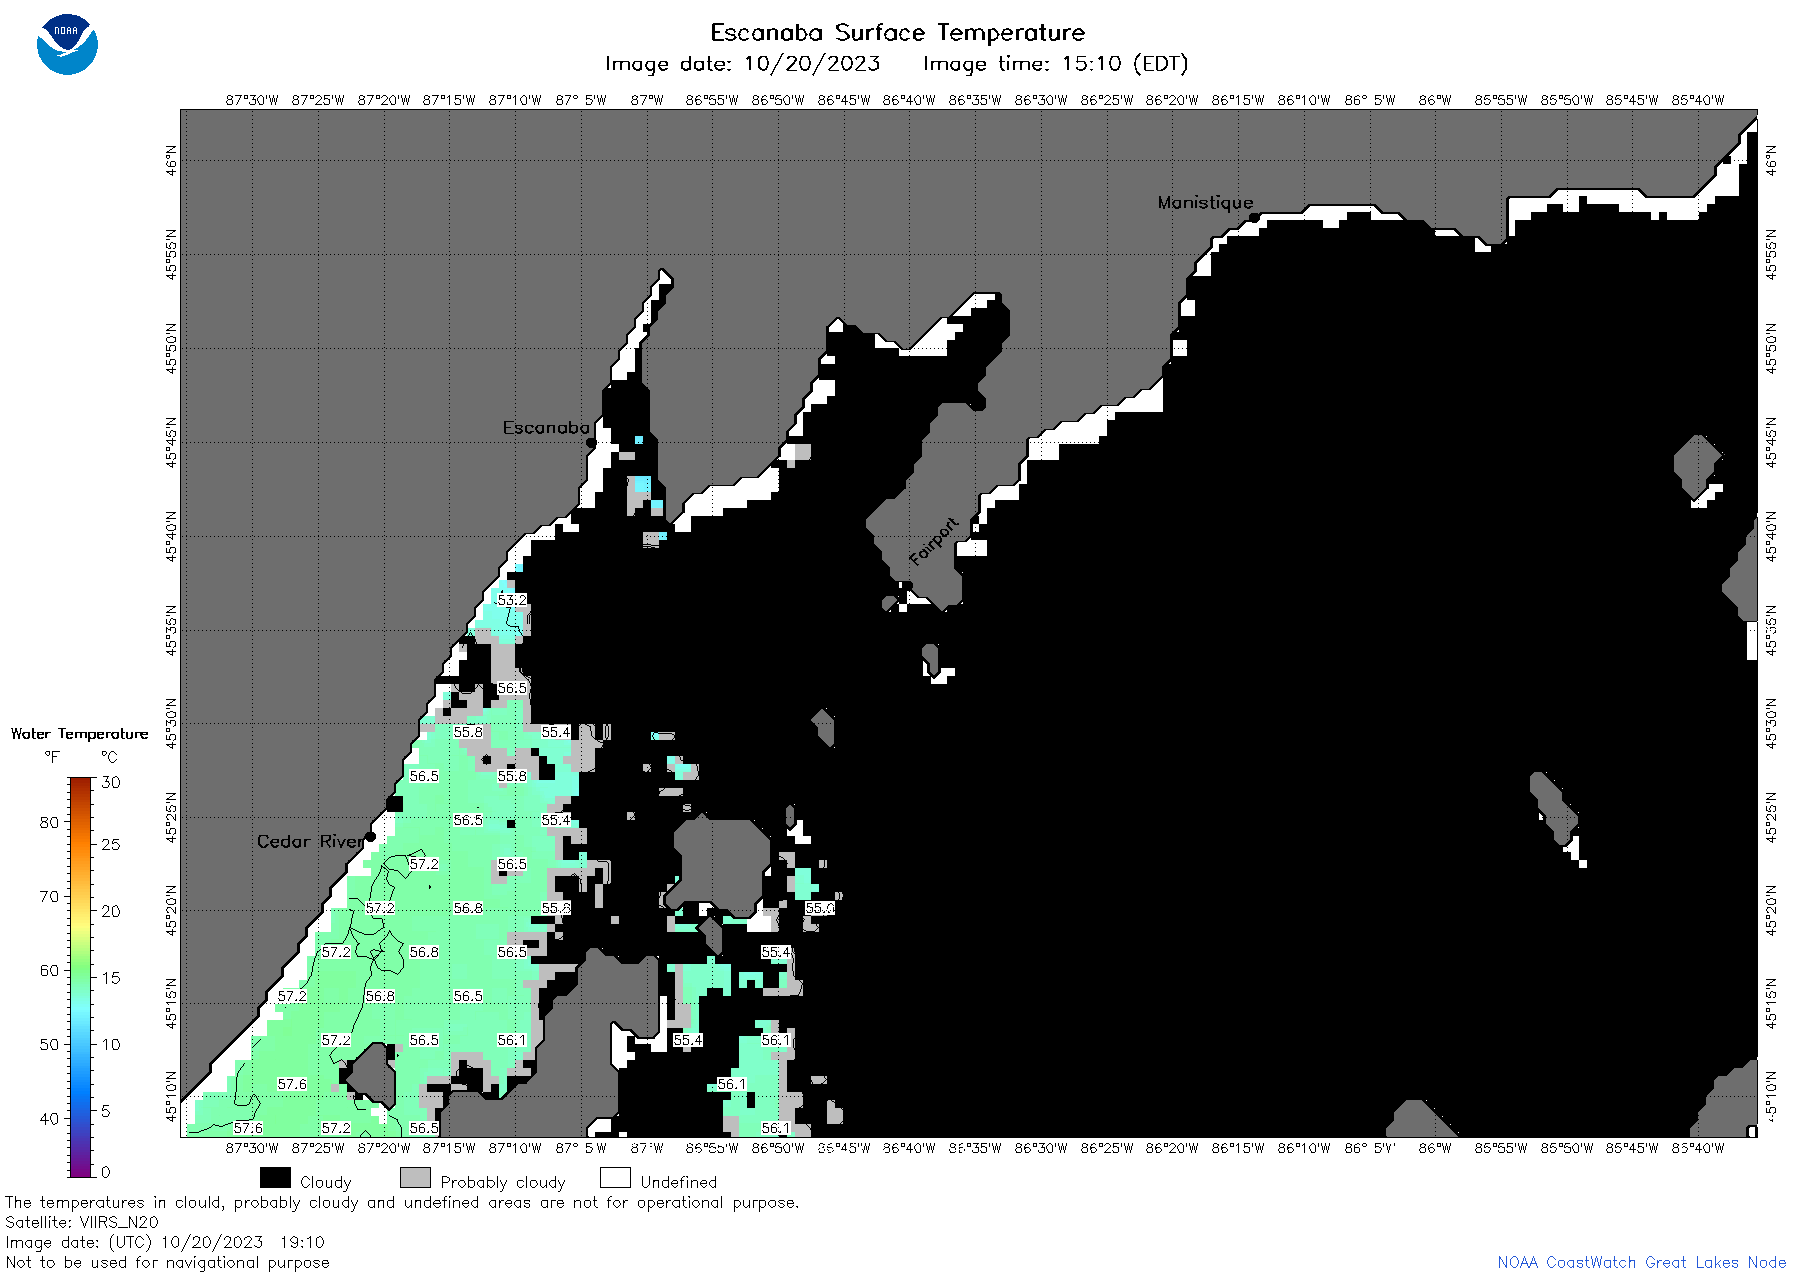Screen dimensions: 1797x1278
Task: Click the UTC image date line
Action: point(165,1242)
